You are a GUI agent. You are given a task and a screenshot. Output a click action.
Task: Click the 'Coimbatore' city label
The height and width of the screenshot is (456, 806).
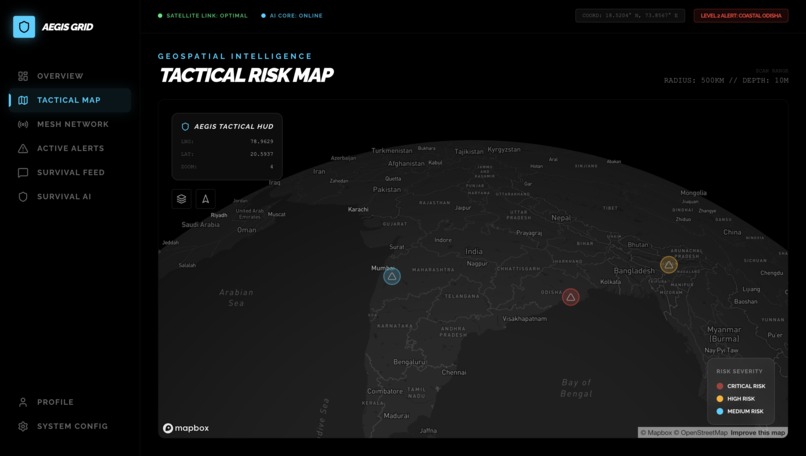[x=384, y=391]
